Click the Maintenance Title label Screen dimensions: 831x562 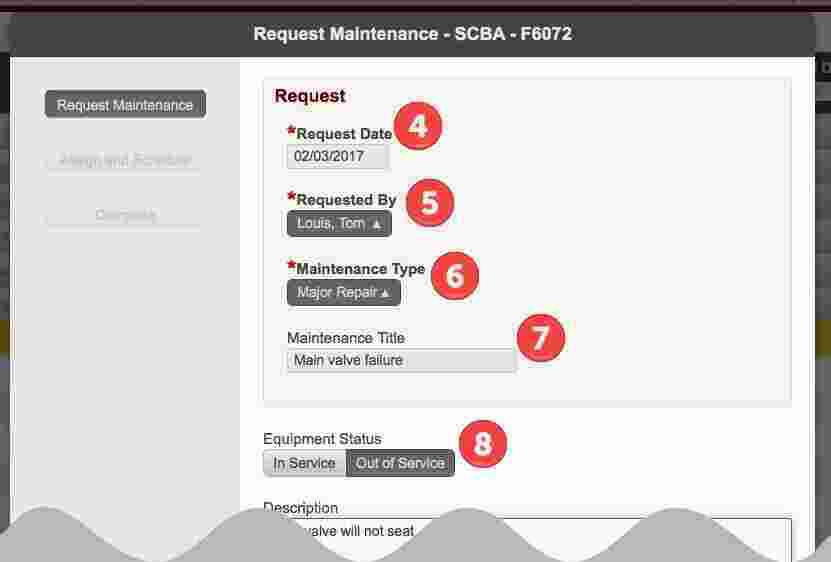pos(346,338)
